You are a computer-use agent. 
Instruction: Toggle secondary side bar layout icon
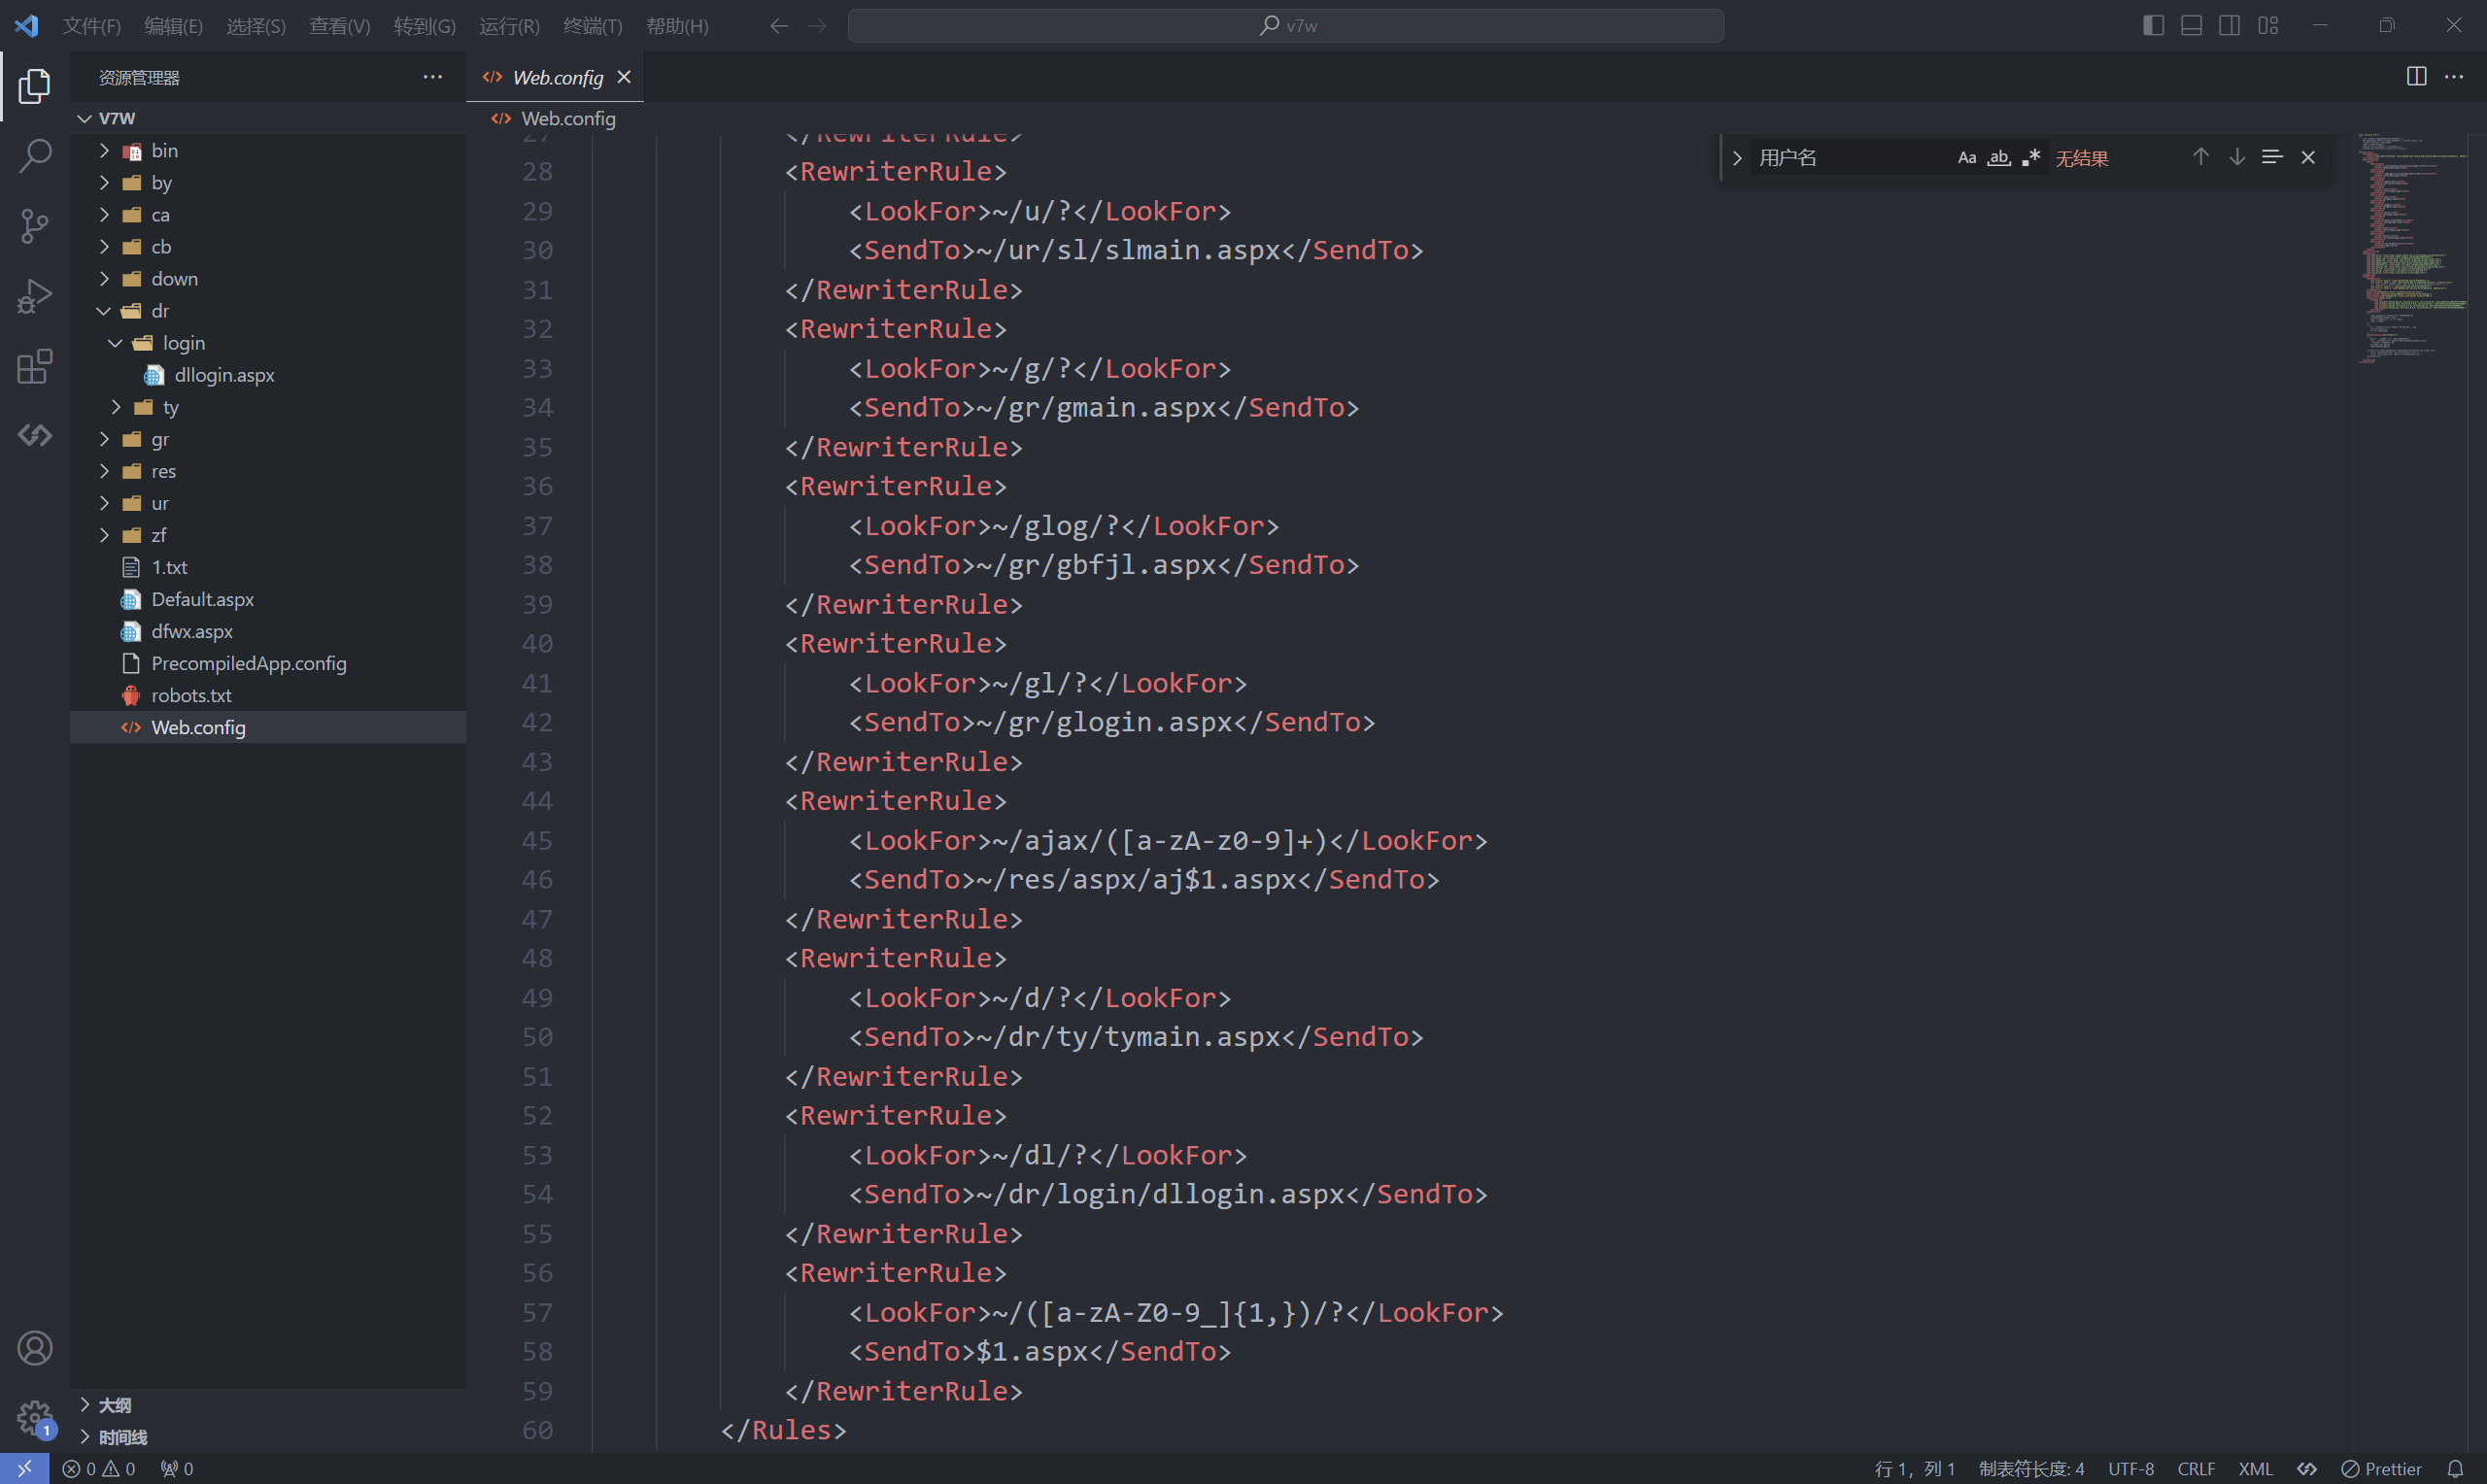click(x=2229, y=25)
